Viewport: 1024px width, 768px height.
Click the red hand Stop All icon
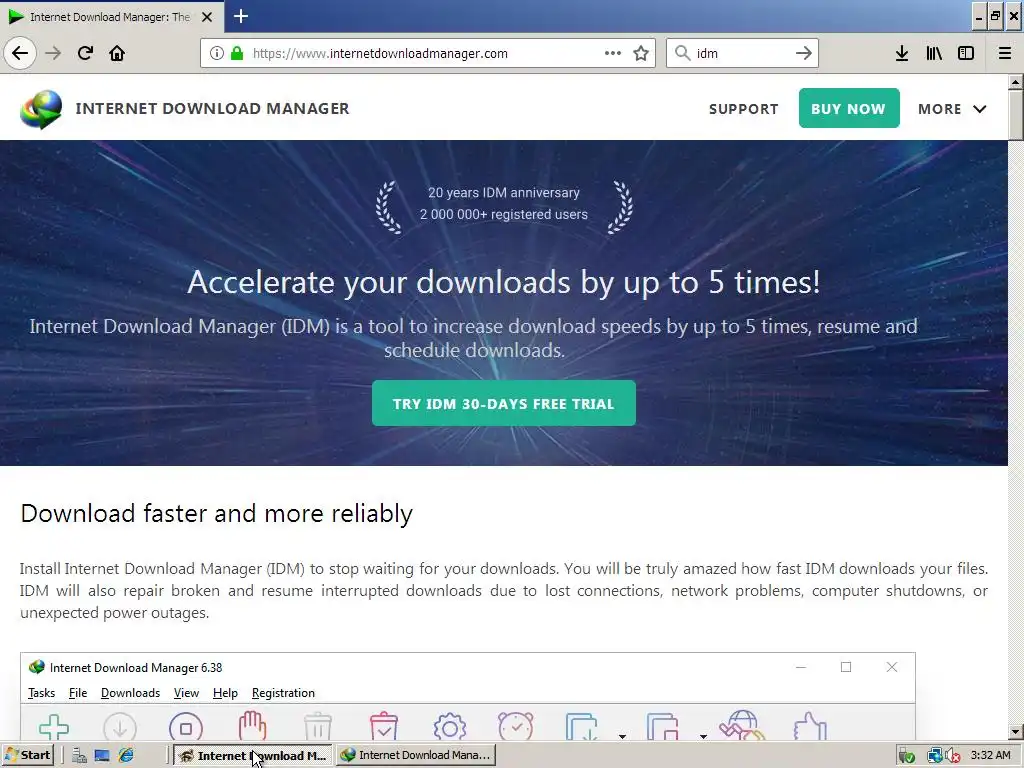[x=252, y=726]
